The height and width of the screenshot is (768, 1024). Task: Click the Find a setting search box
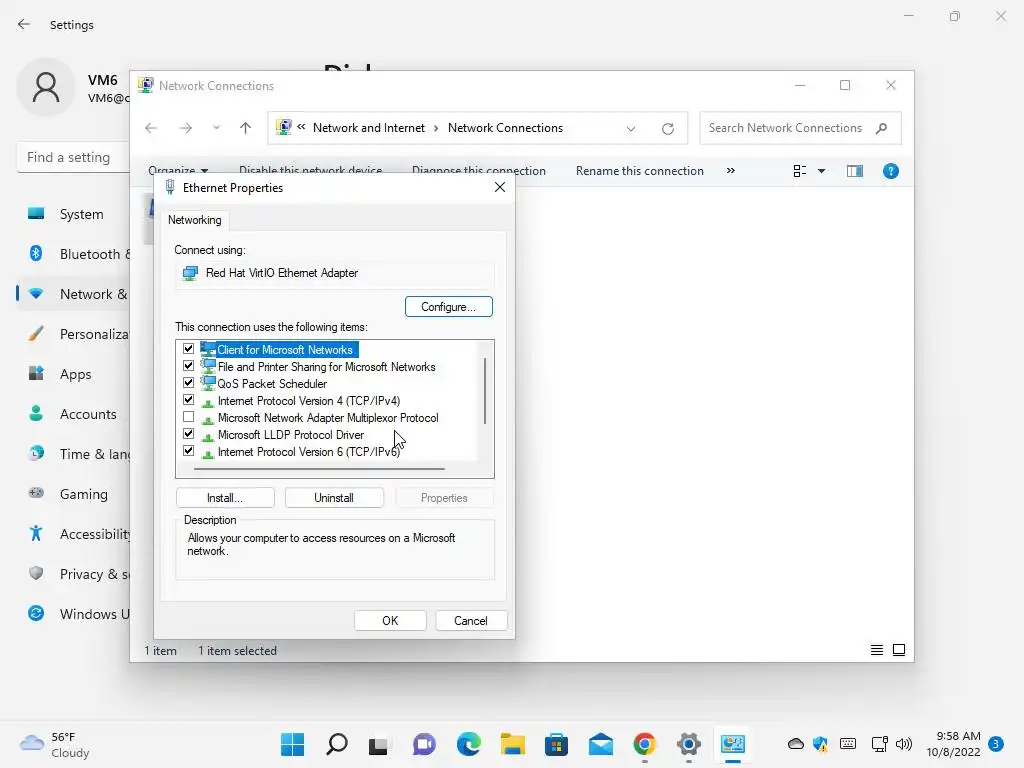coord(73,157)
